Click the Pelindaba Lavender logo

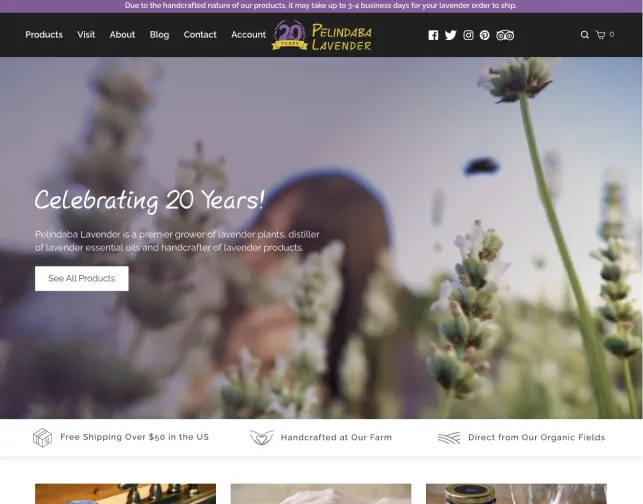322,36
